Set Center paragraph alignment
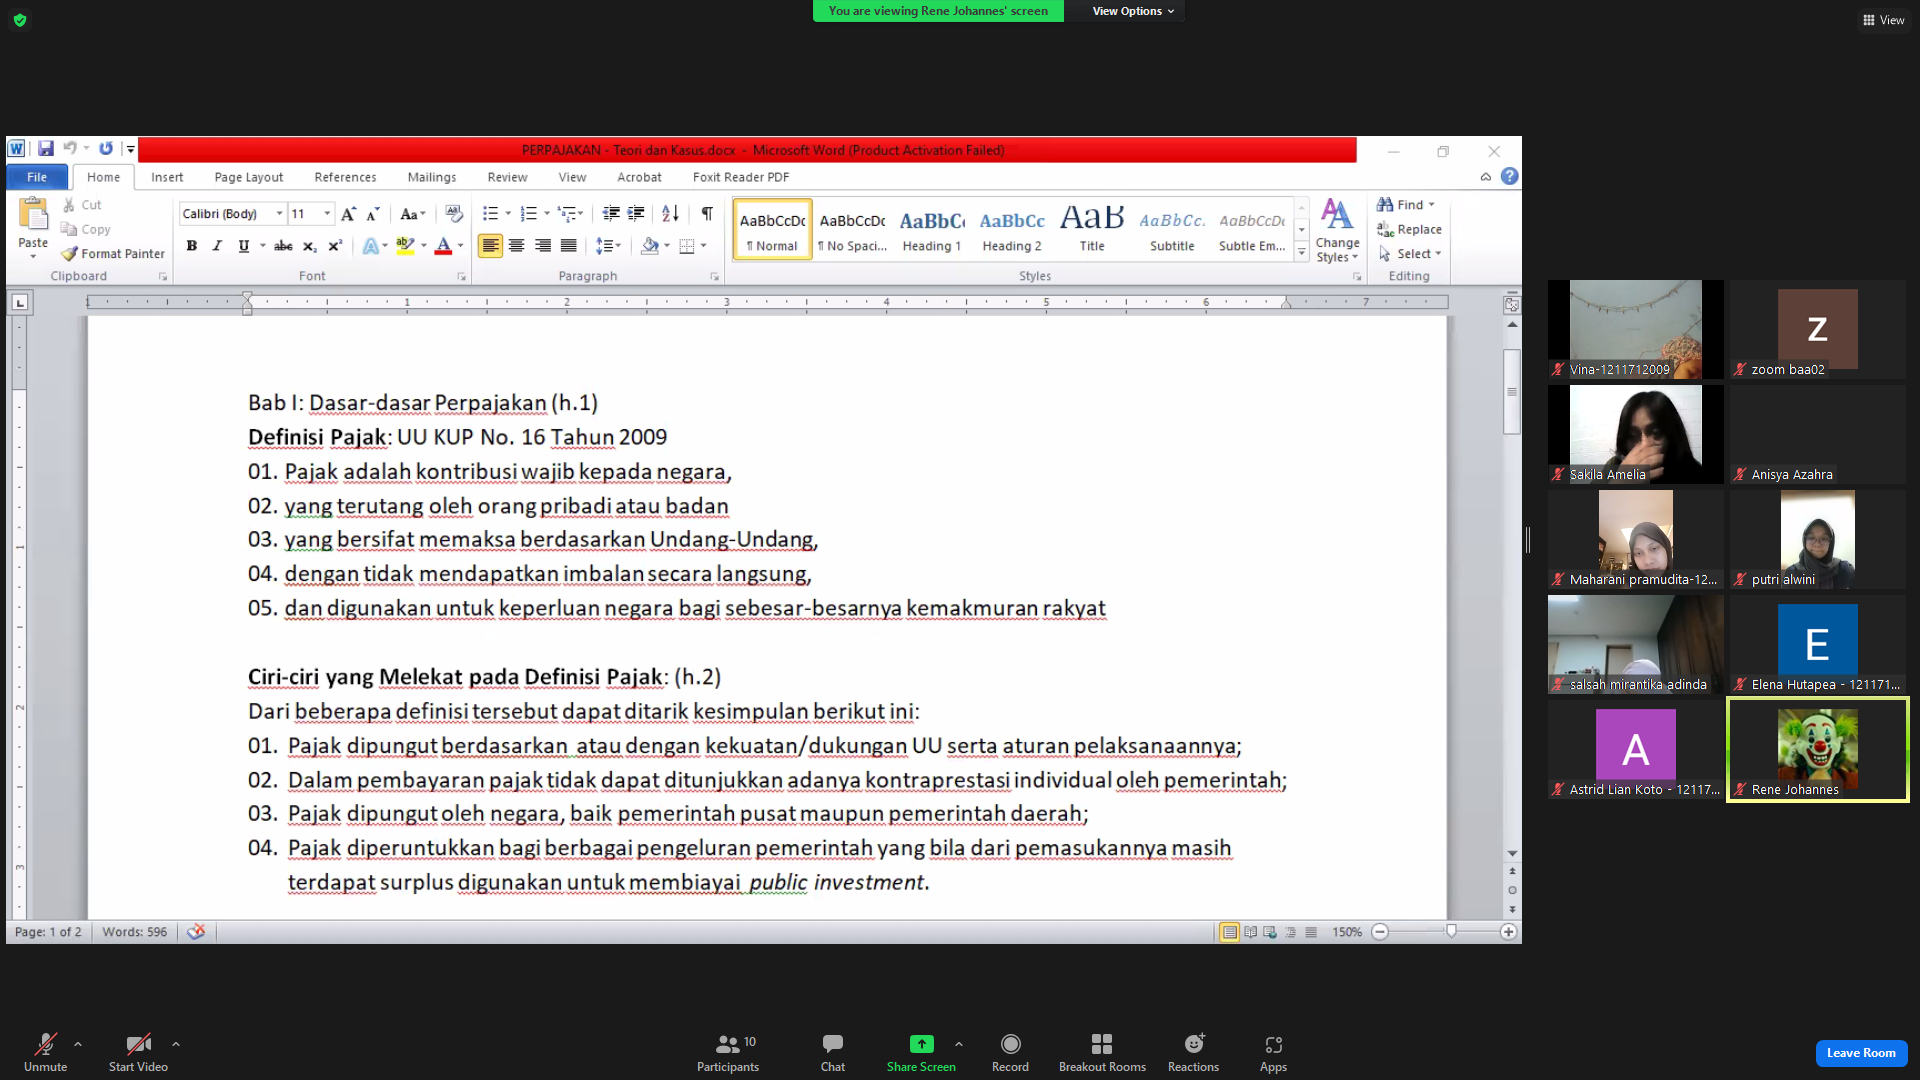Image resolution: width=1920 pixels, height=1080 pixels. pyautogui.click(x=516, y=246)
